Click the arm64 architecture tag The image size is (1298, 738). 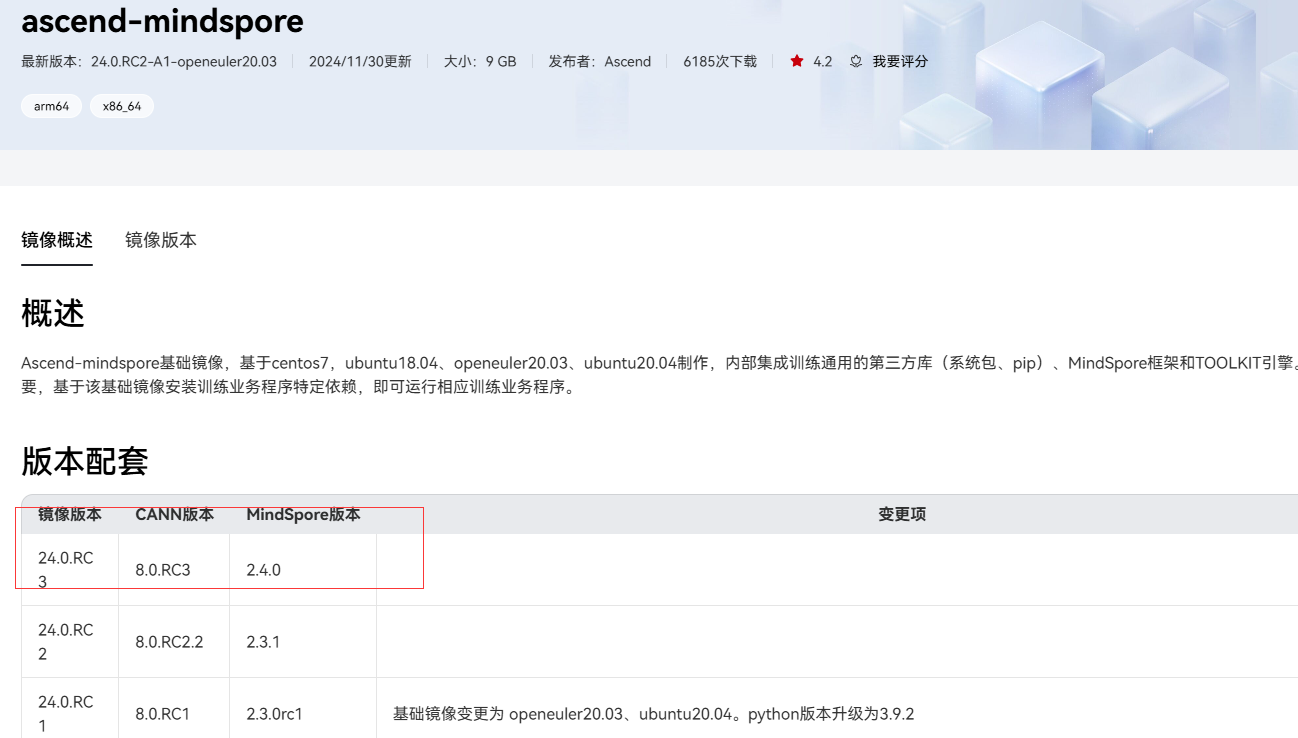51,105
